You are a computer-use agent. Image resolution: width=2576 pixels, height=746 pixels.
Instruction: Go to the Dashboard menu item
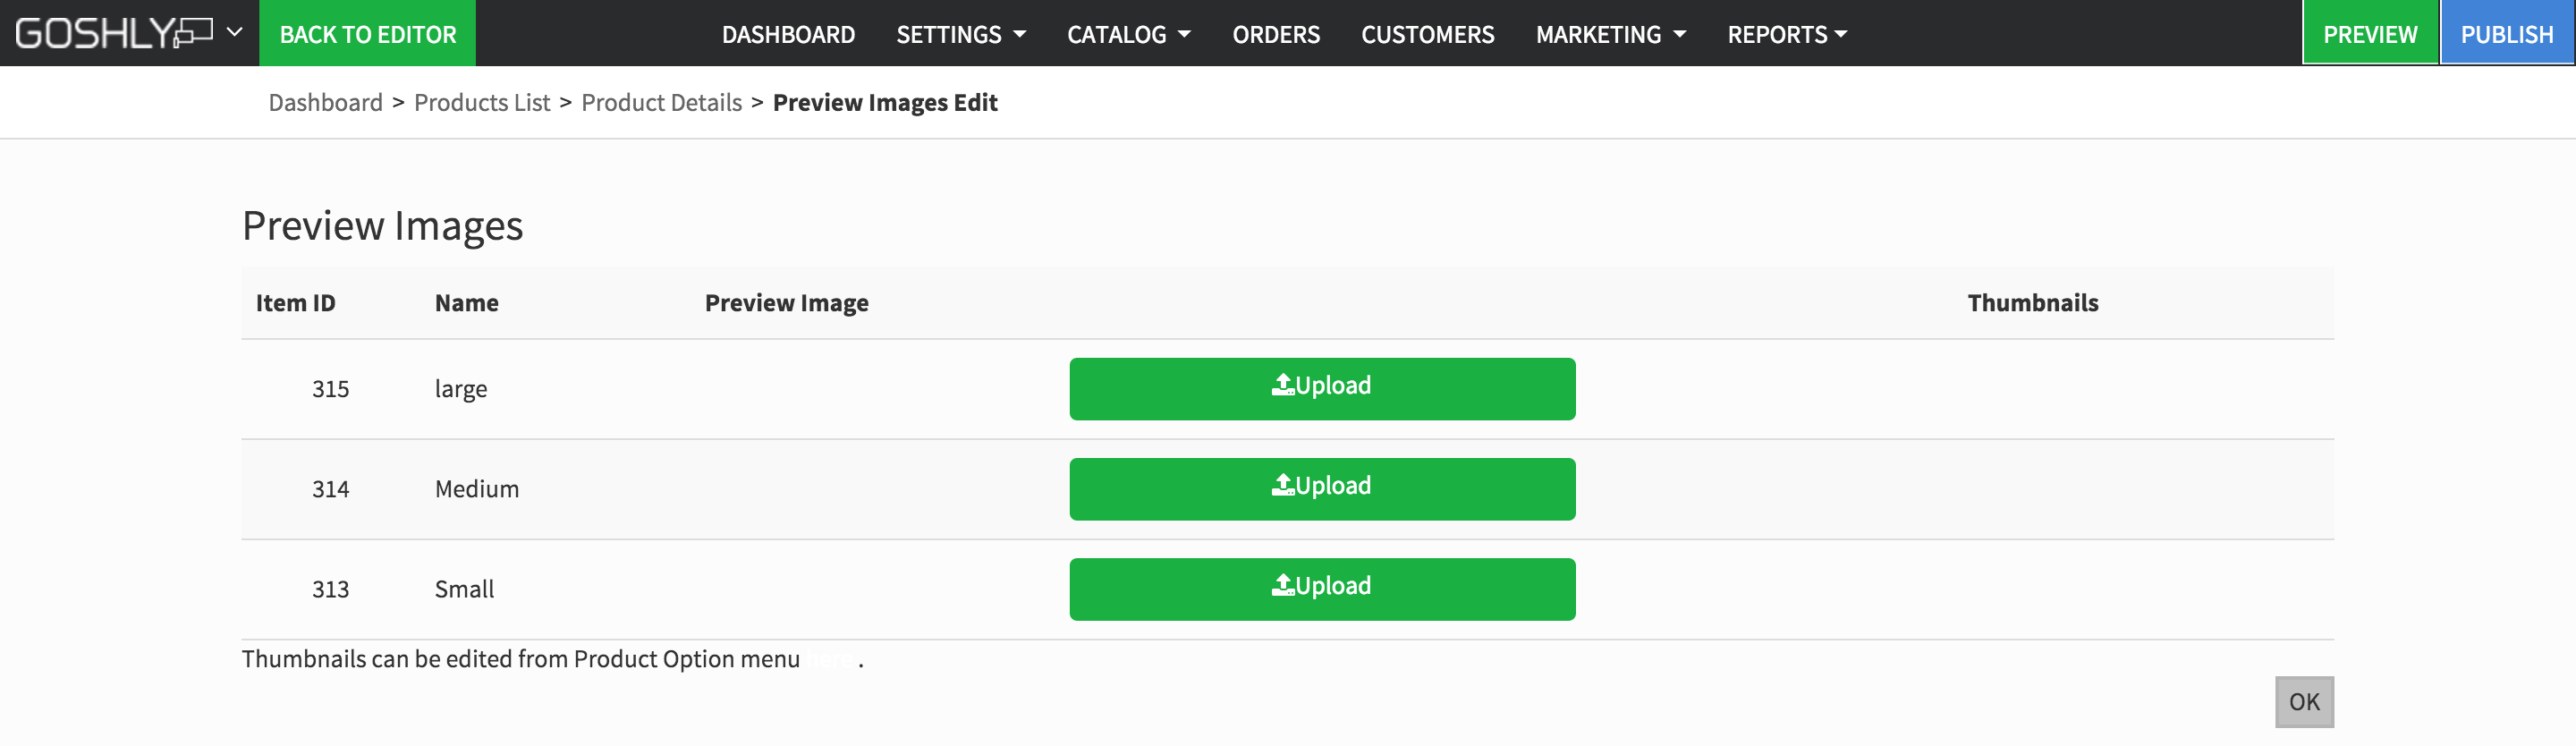[788, 34]
